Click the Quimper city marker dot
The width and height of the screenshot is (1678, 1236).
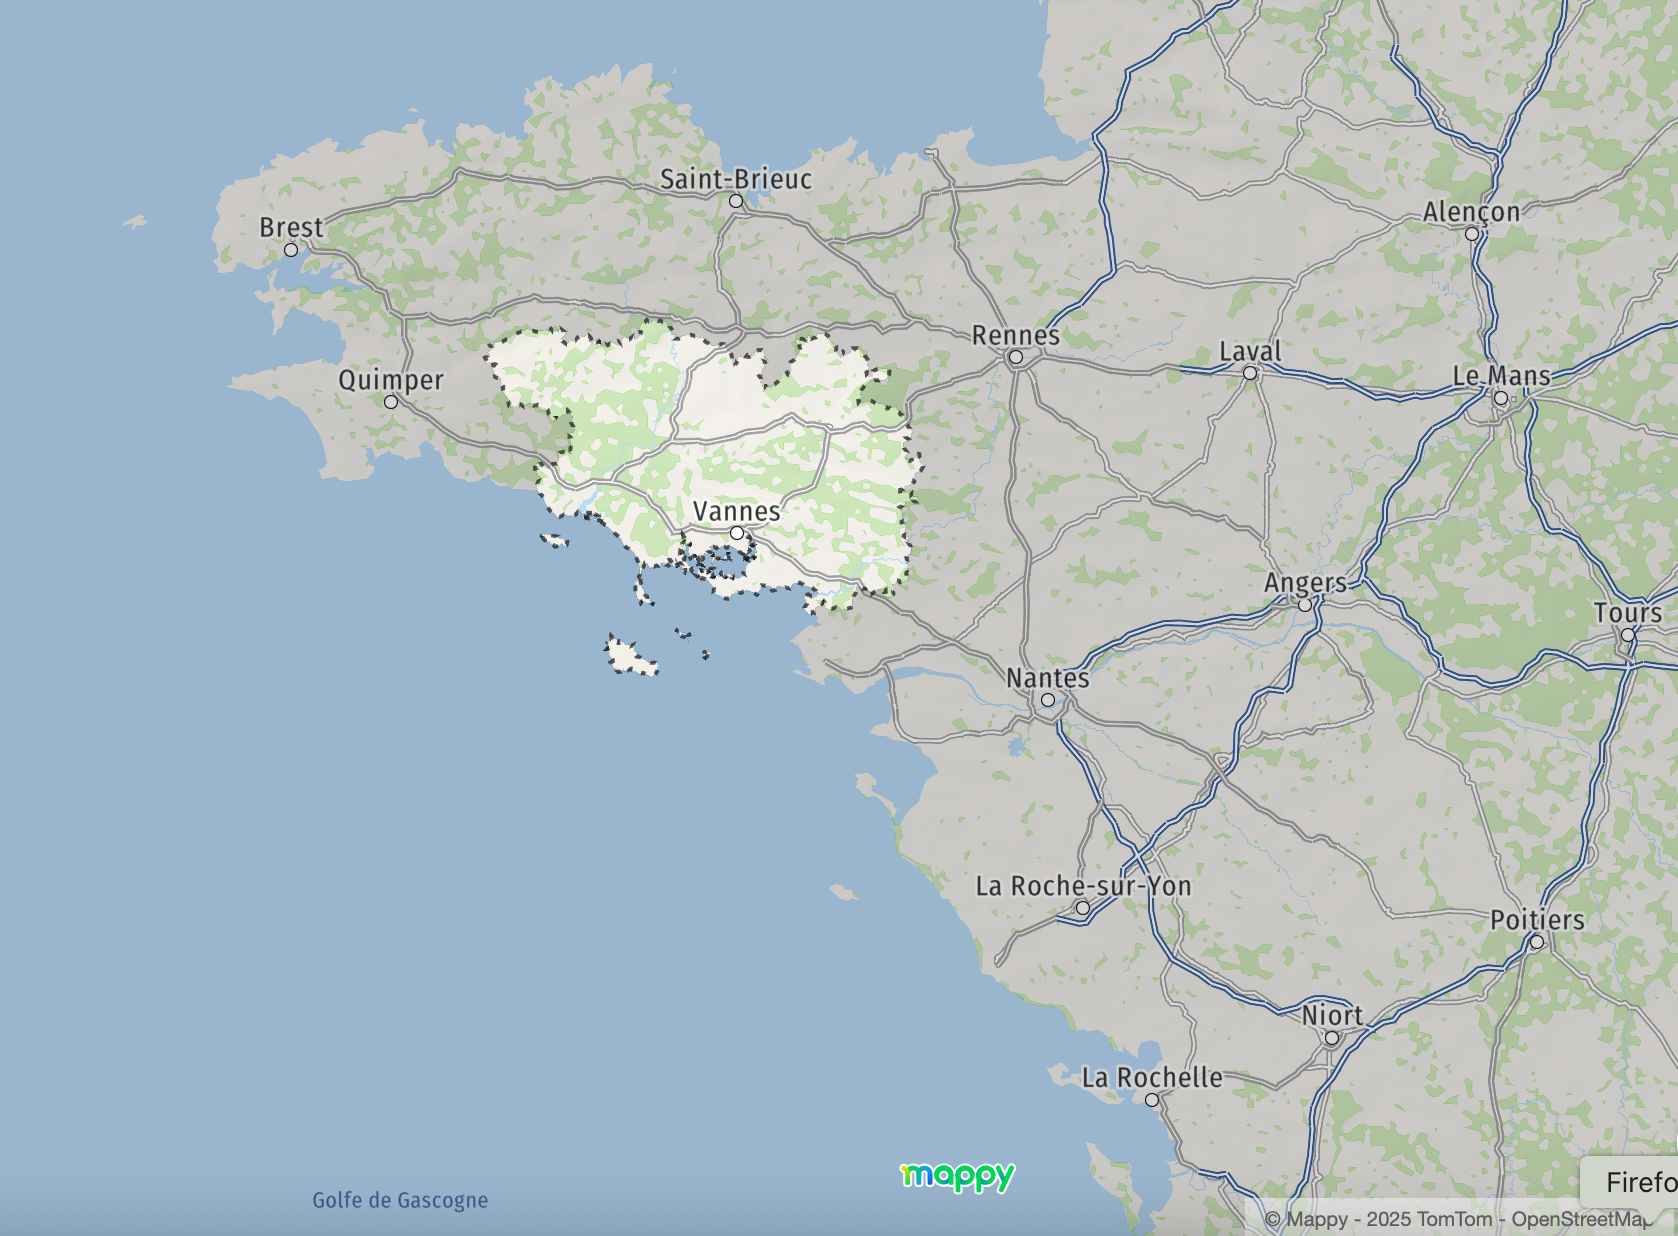[391, 402]
